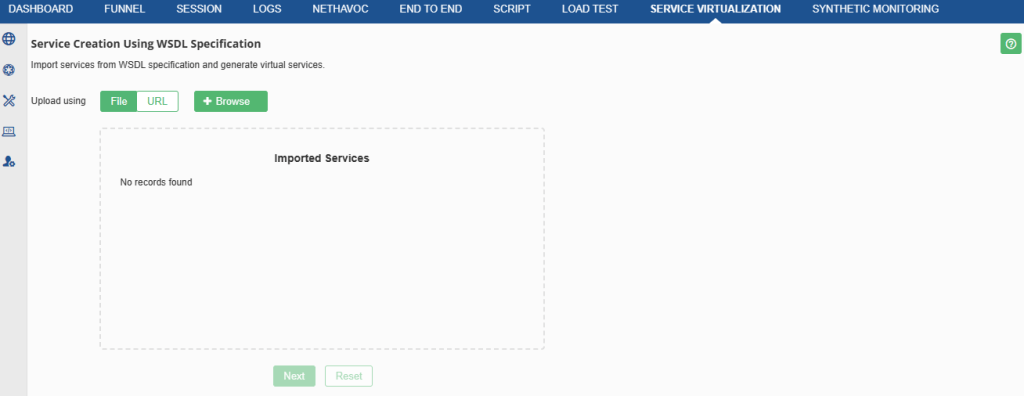Click the globe icon in left sidebar
1024x396 pixels.
(9, 39)
